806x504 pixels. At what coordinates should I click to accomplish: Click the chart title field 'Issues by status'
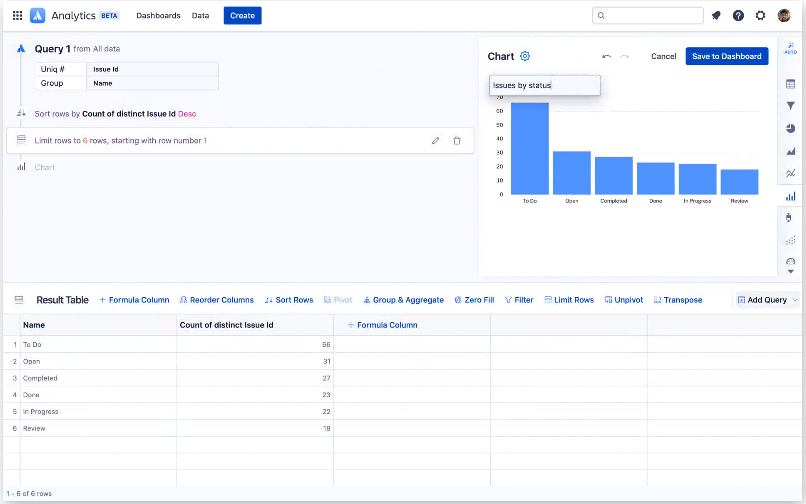[x=544, y=86]
